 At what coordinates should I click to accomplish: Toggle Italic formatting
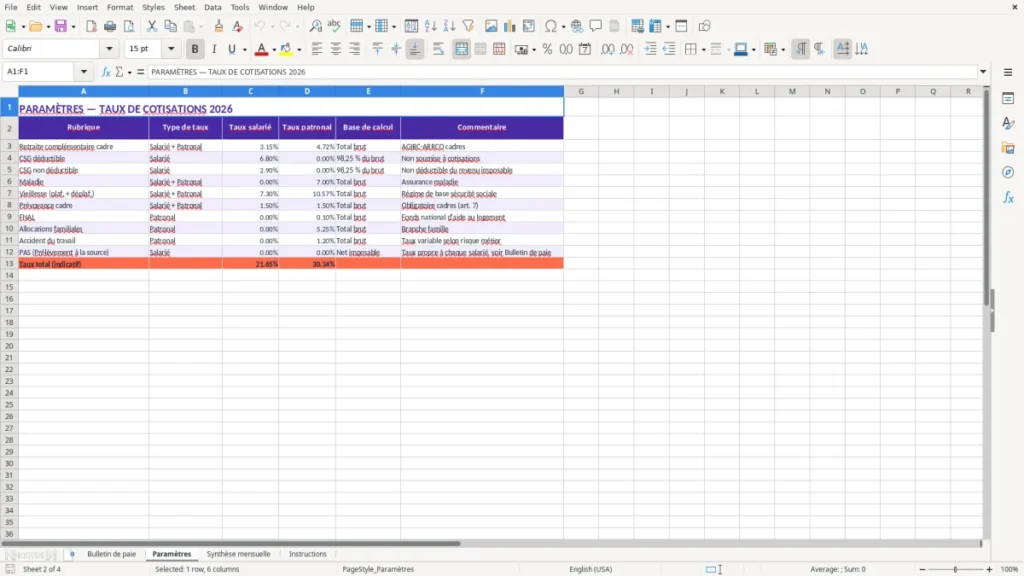(x=214, y=49)
